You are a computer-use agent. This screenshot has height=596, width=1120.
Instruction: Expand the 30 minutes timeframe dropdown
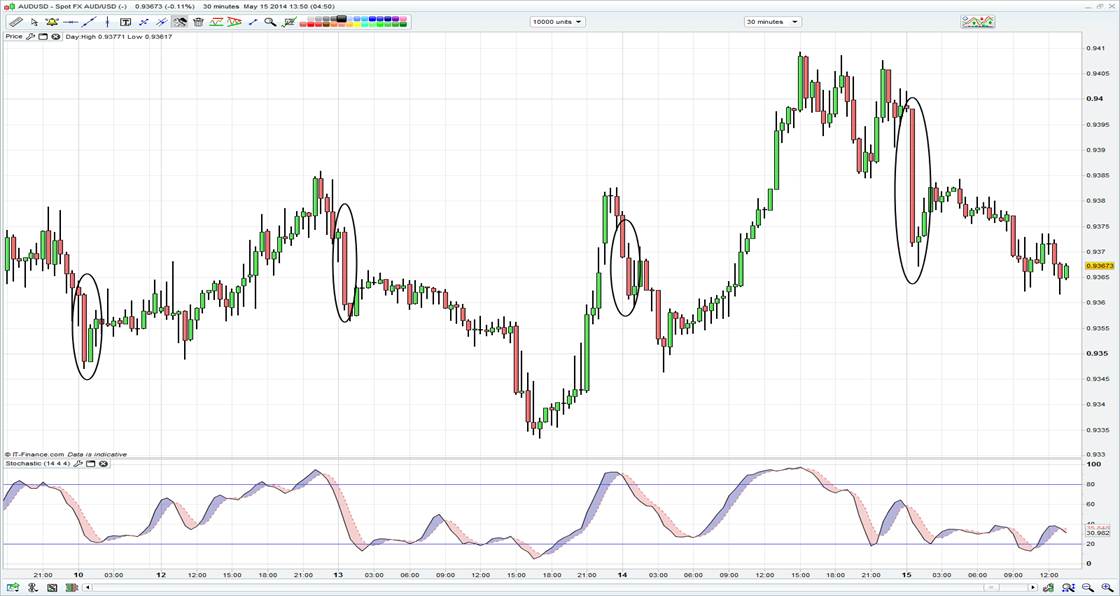[772, 21]
